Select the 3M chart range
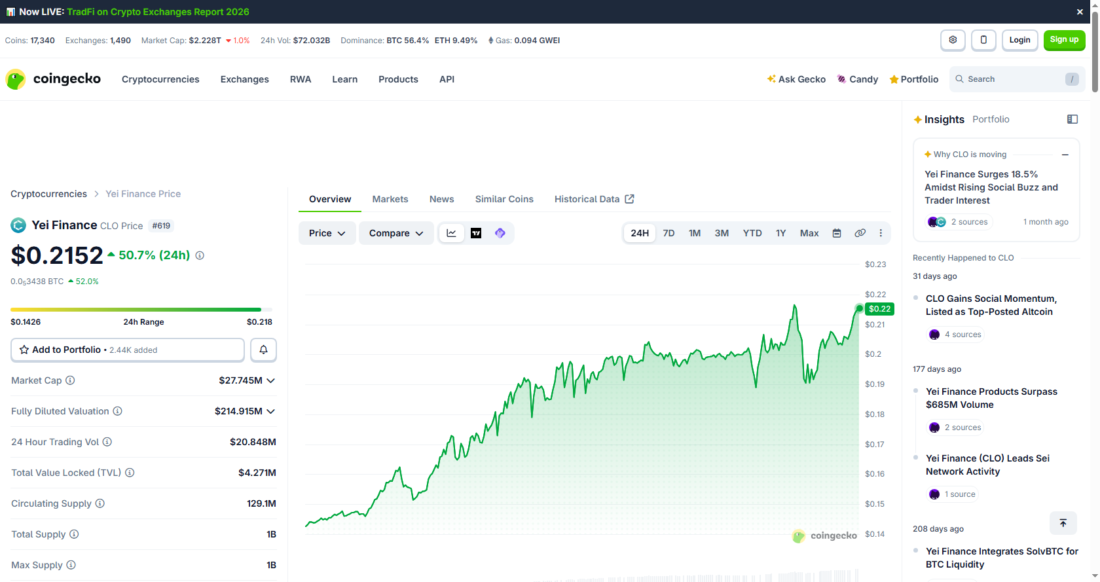 [x=721, y=234]
